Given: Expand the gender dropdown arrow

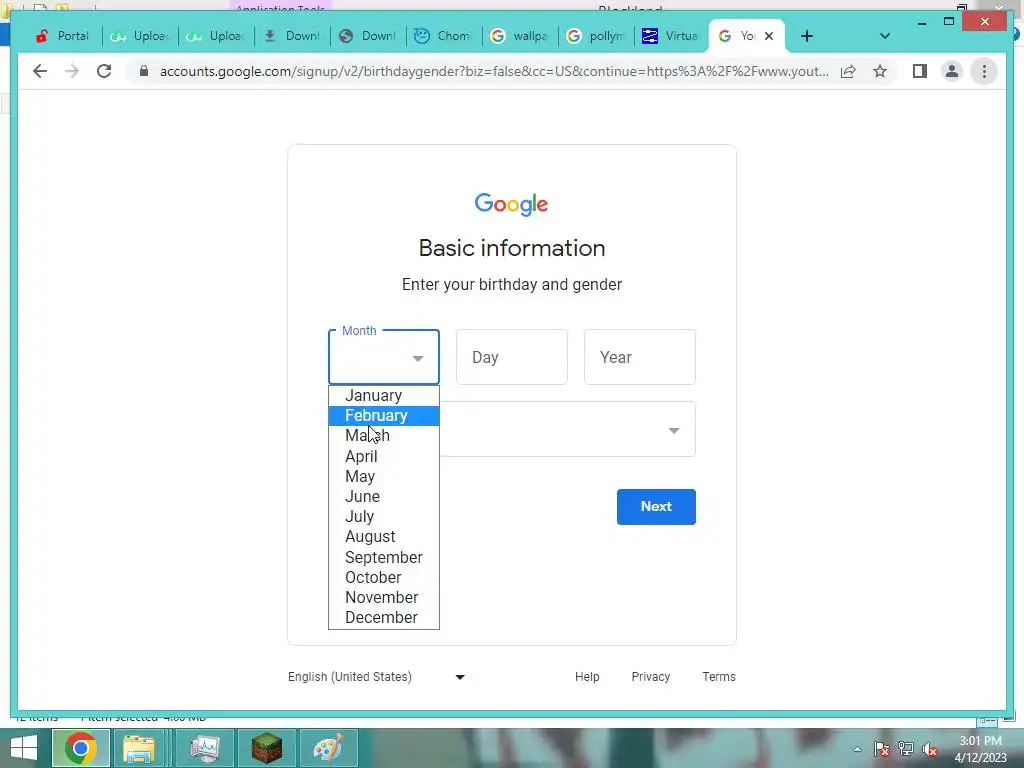Looking at the screenshot, I should (x=674, y=430).
